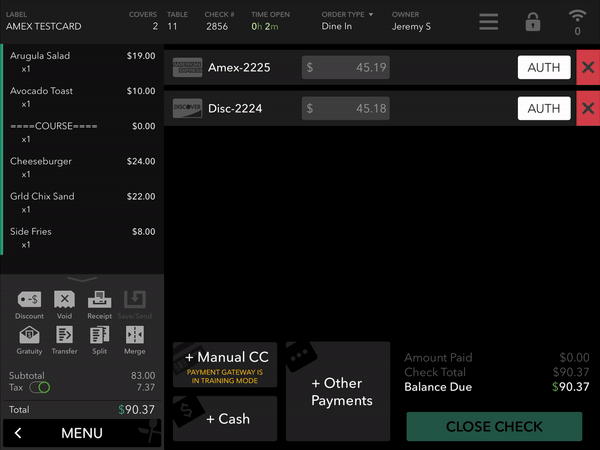Tap the Save/Send icon
This screenshot has height=450, width=600.
(x=135, y=299)
